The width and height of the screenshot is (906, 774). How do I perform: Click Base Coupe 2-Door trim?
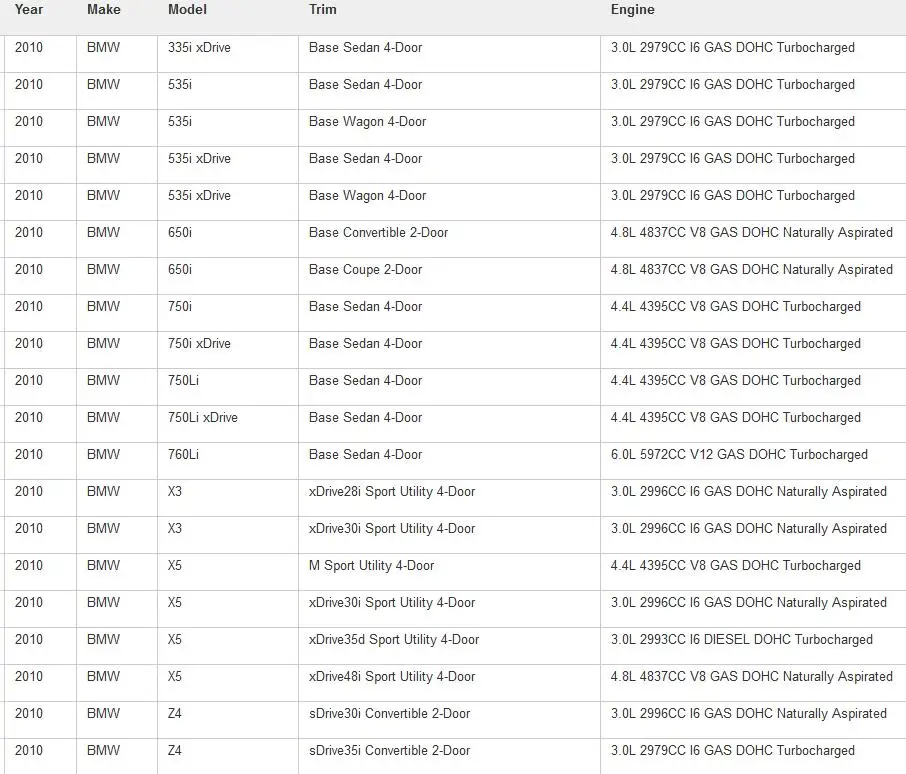pyautogui.click(x=365, y=269)
